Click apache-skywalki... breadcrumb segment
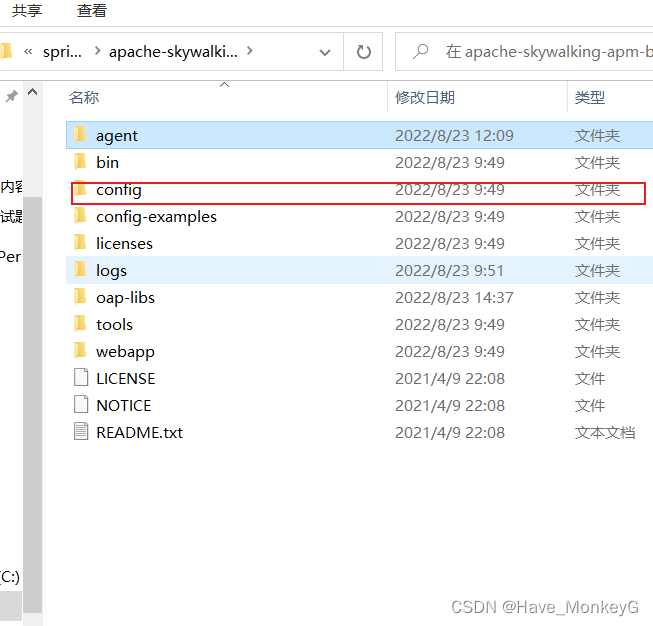653x626 pixels. pyautogui.click(x=173, y=52)
